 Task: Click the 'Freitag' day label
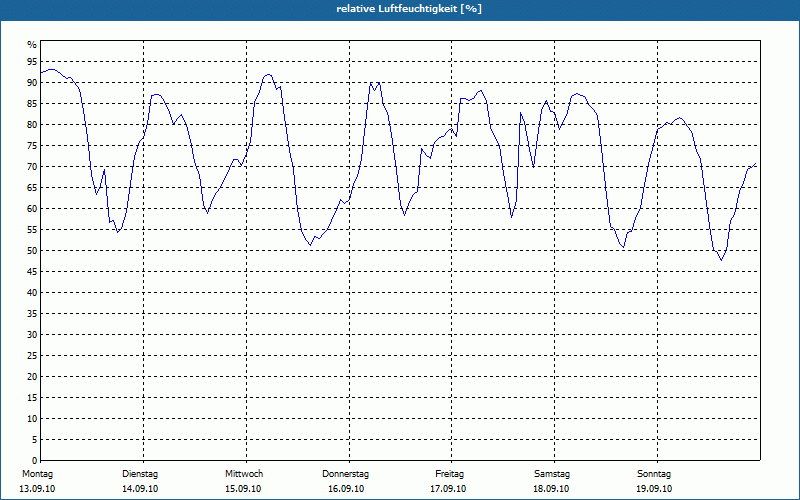coord(449,474)
